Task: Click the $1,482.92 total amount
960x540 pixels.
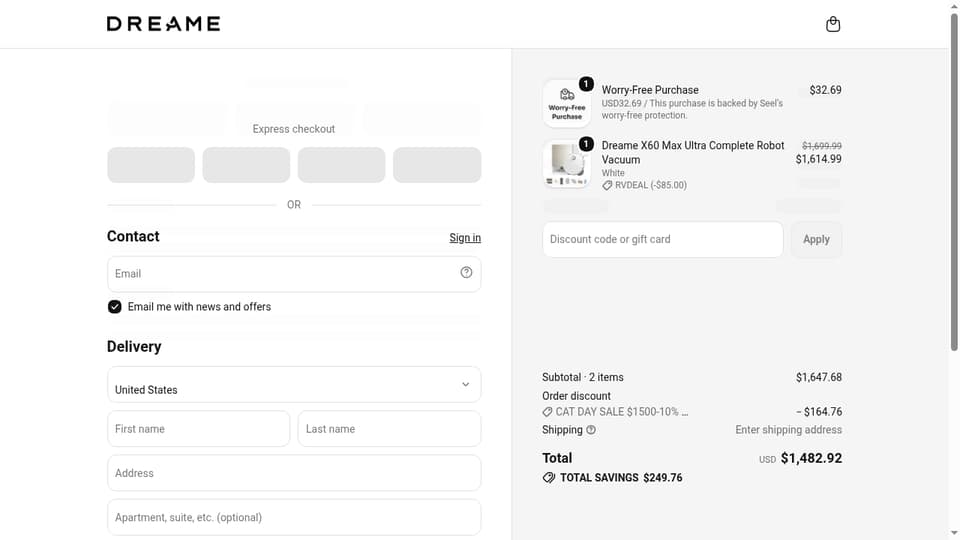Action: pos(811,458)
